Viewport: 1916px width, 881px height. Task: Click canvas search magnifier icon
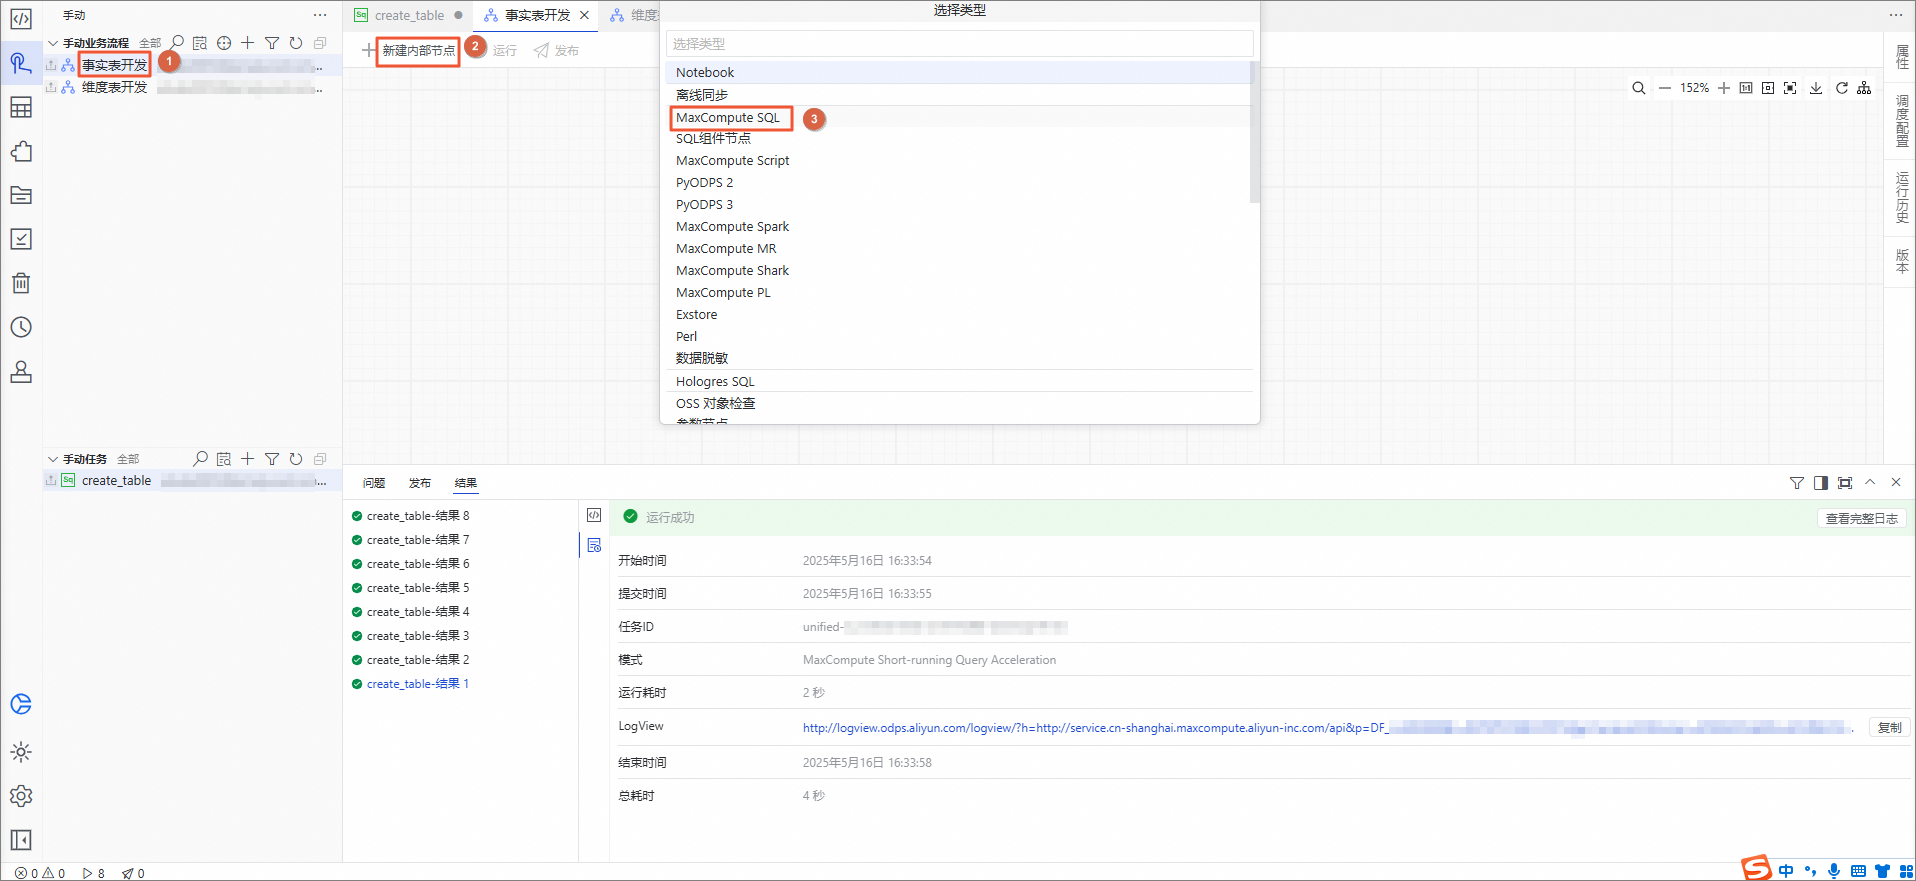1639,88
